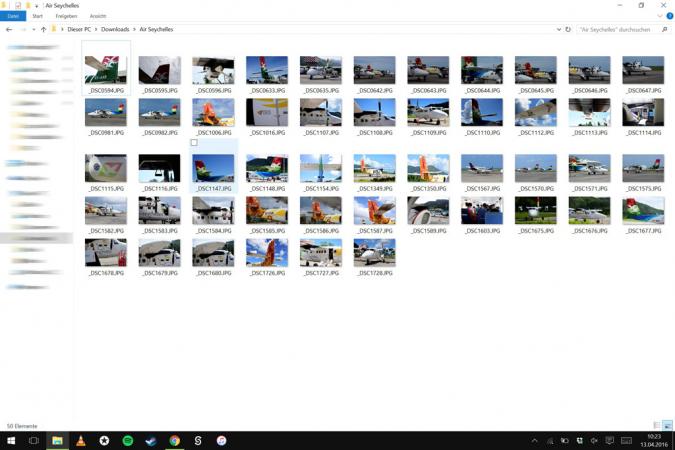Open the volume control in tray
675x450 pixels.
pos(594,441)
